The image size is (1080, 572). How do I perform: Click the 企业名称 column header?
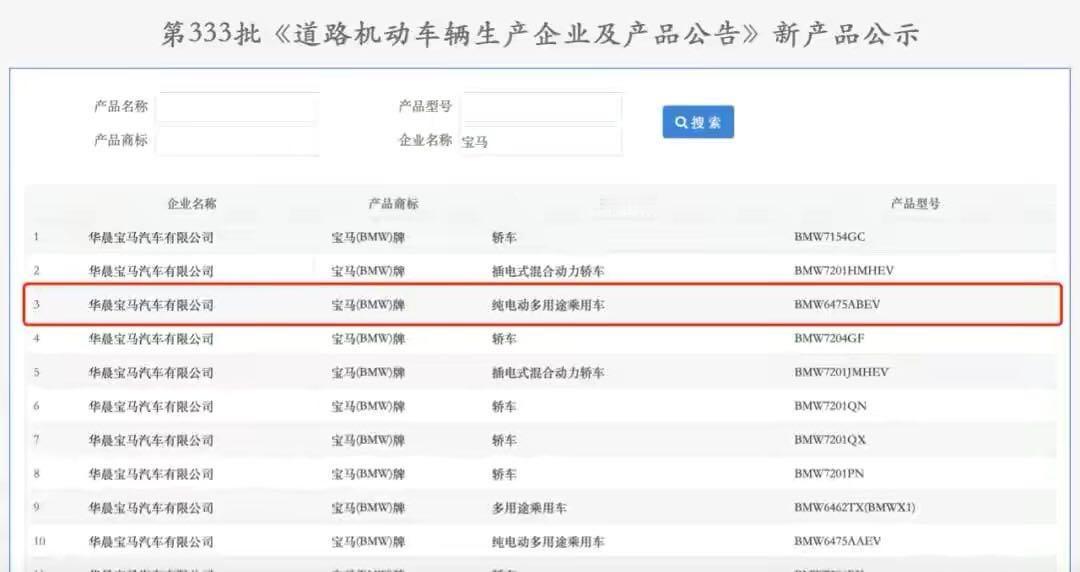(191, 203)
